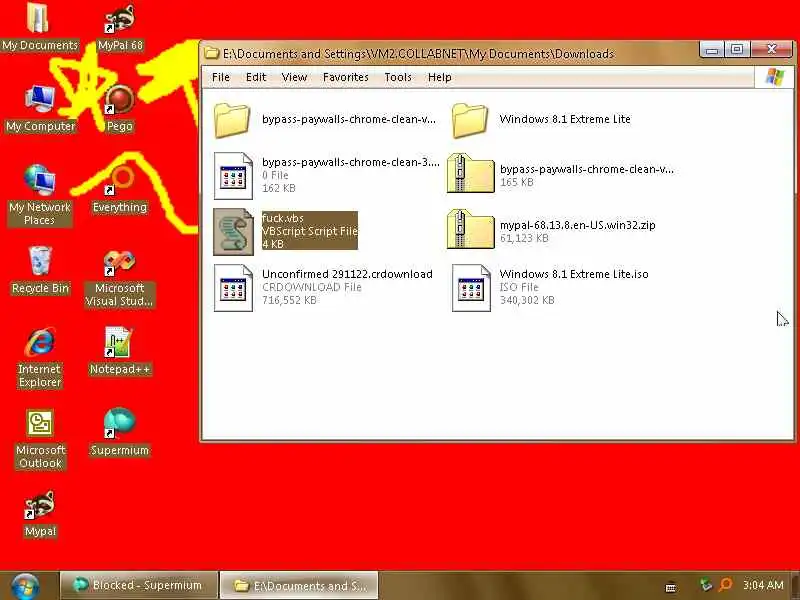Close the Downloads explorer window

click(x=771, y=49)
